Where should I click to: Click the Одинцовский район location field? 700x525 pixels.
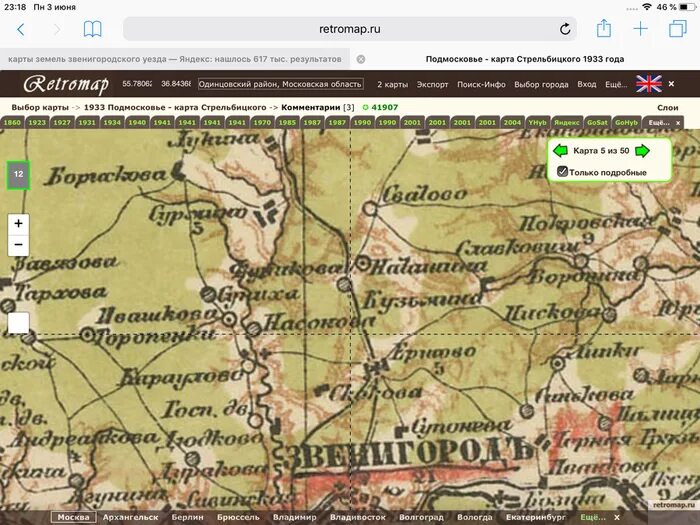(x=280, y=84)
